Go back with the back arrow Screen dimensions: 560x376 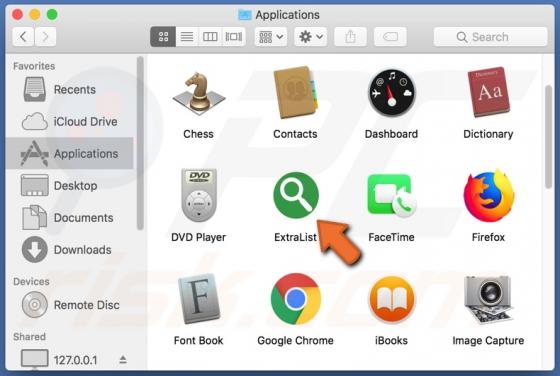23,36
